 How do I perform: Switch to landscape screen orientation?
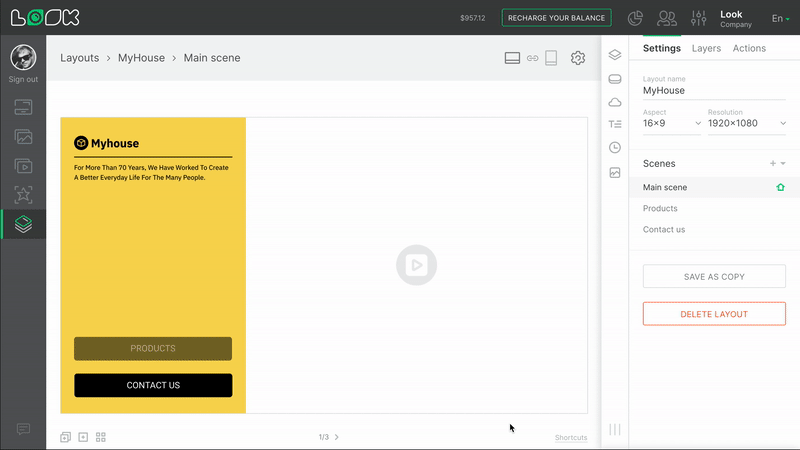(512, 58)
